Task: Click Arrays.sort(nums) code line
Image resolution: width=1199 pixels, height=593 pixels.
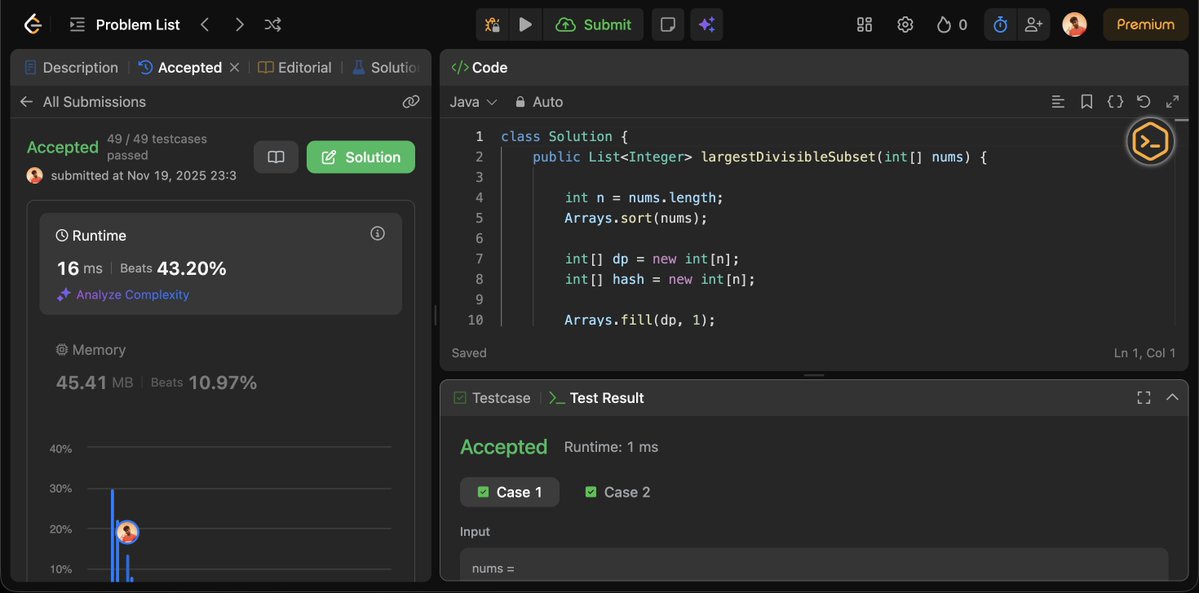Action: click(636, 218)
